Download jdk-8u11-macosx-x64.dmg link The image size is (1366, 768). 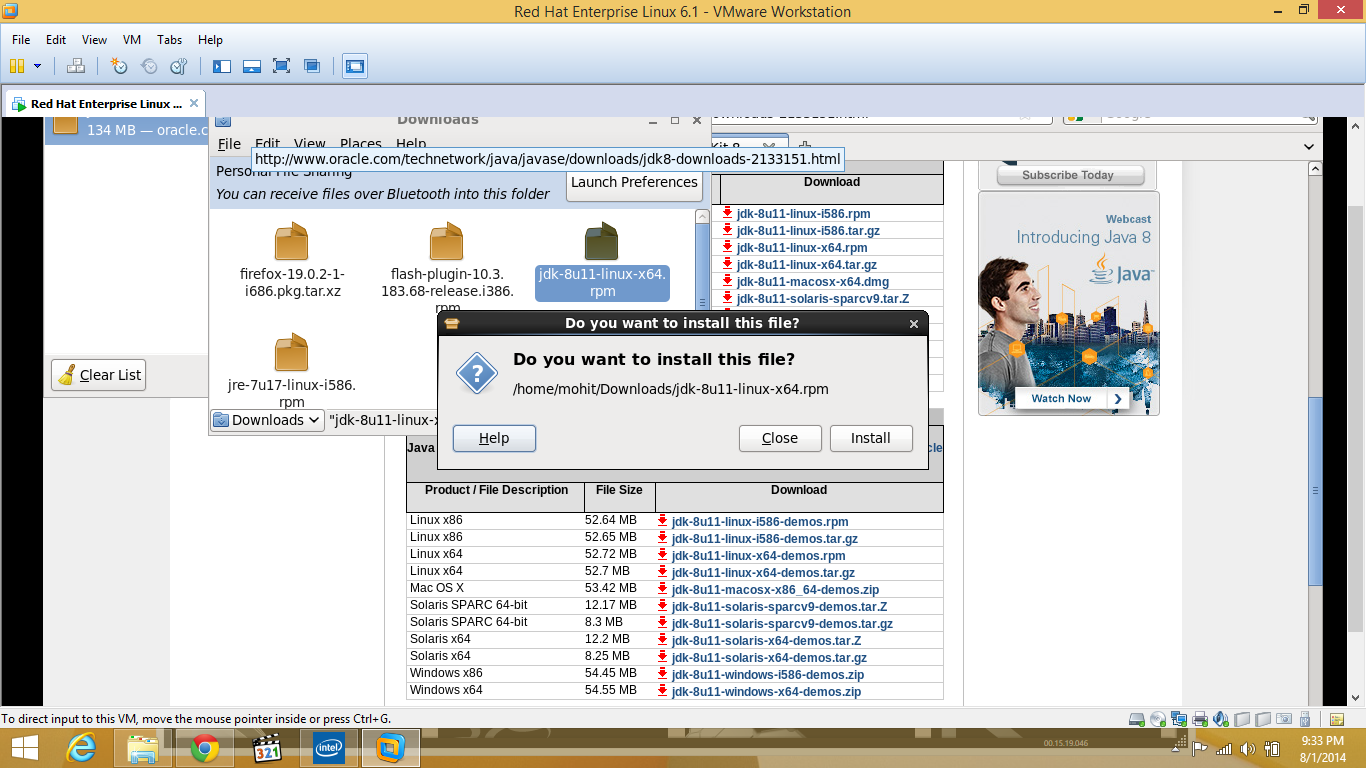pyautogui.click(x=813, y=281)
